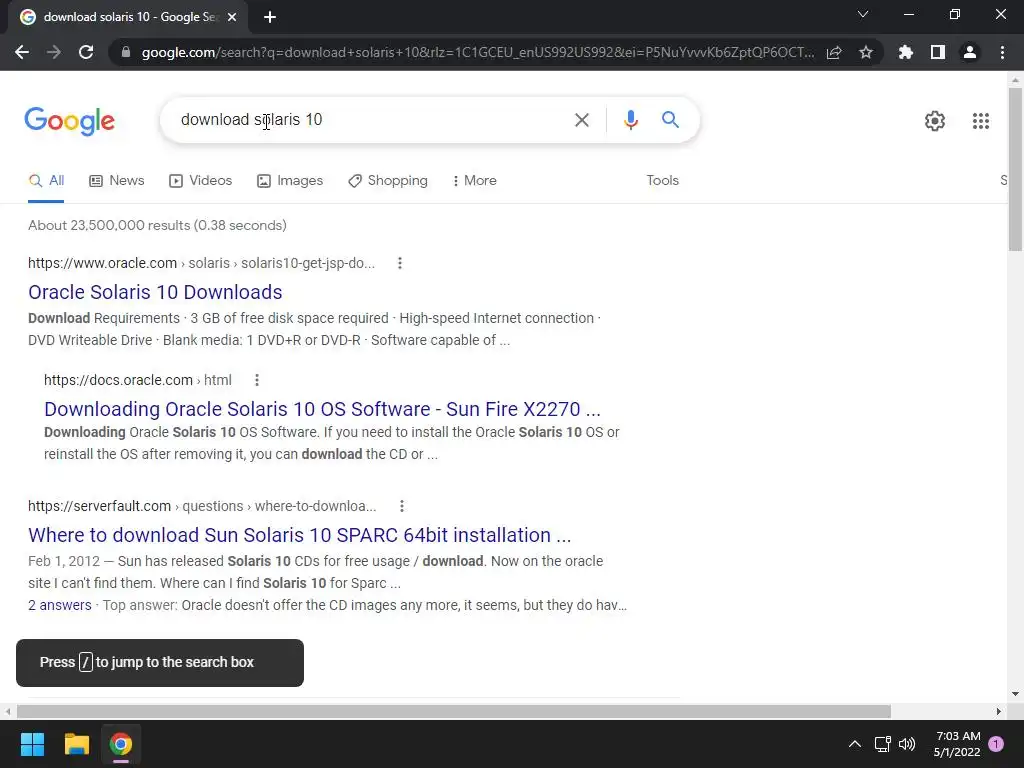The width and height of the screenshot is (1024, 768).
Task: Open volume control tray icon
Action: pos(907,744)
